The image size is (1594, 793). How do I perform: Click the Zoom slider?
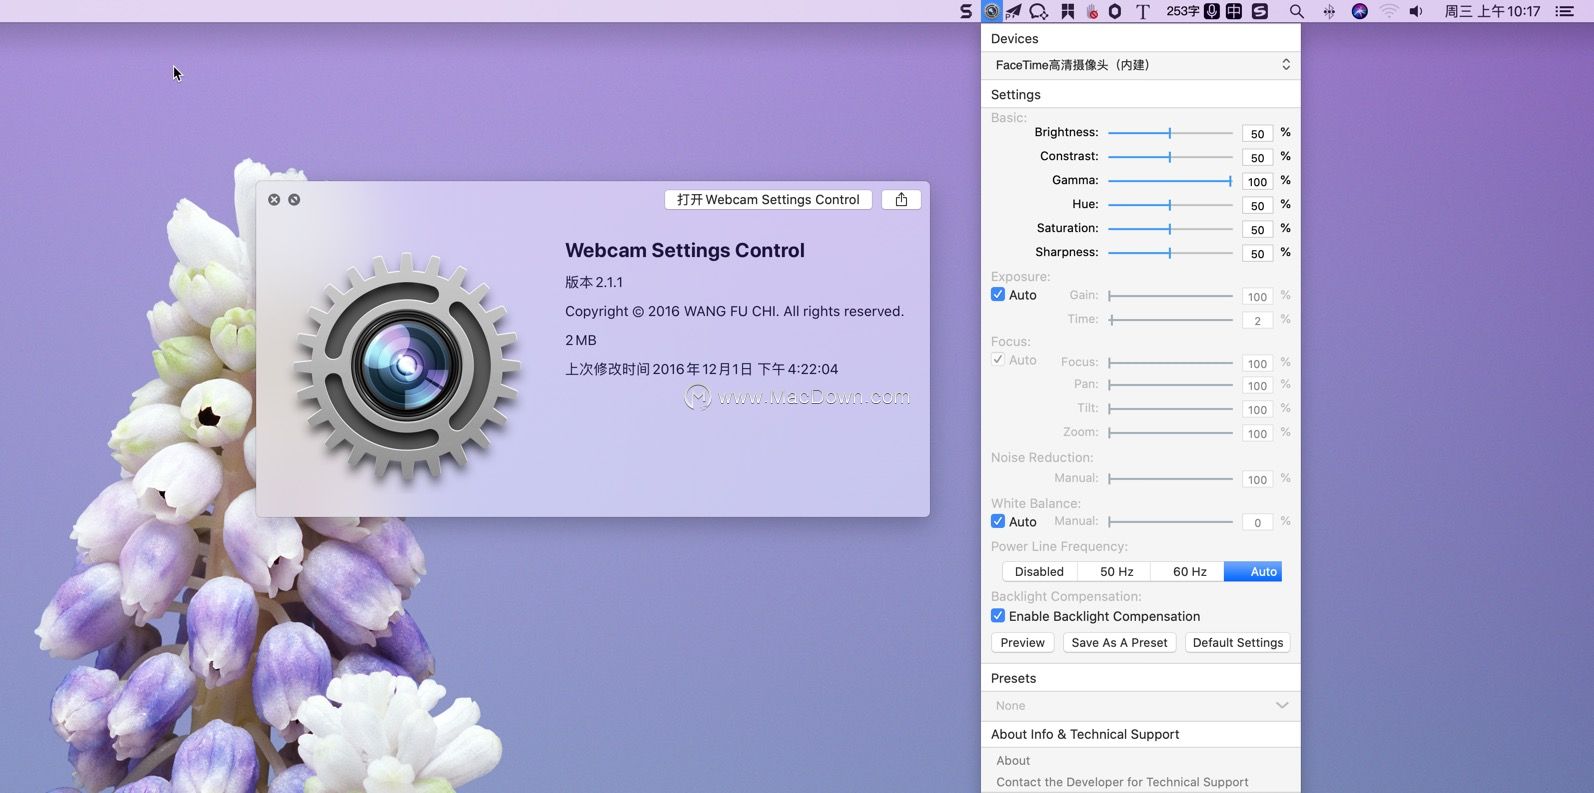pyautogui.click(x=1170, y=433)
